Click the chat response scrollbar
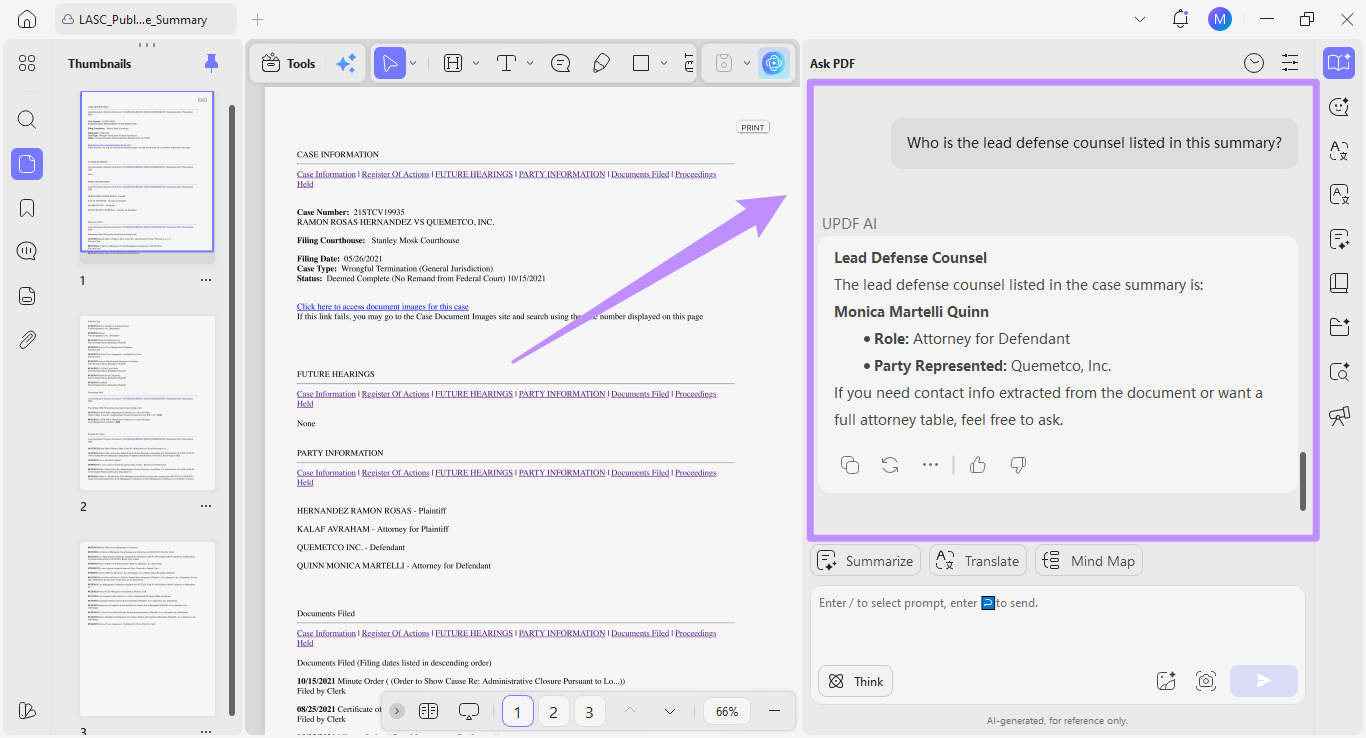The width and height of the screenshot is (1366, 738). click(1302, 481)
